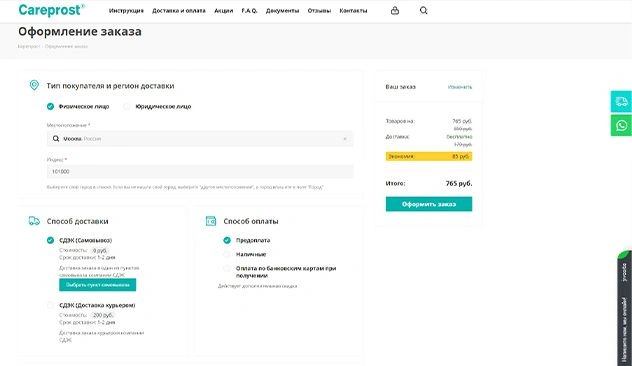Click the search magnifier in header
The width and height of the screenshot is (632, 366).
(x=423, y=10)
